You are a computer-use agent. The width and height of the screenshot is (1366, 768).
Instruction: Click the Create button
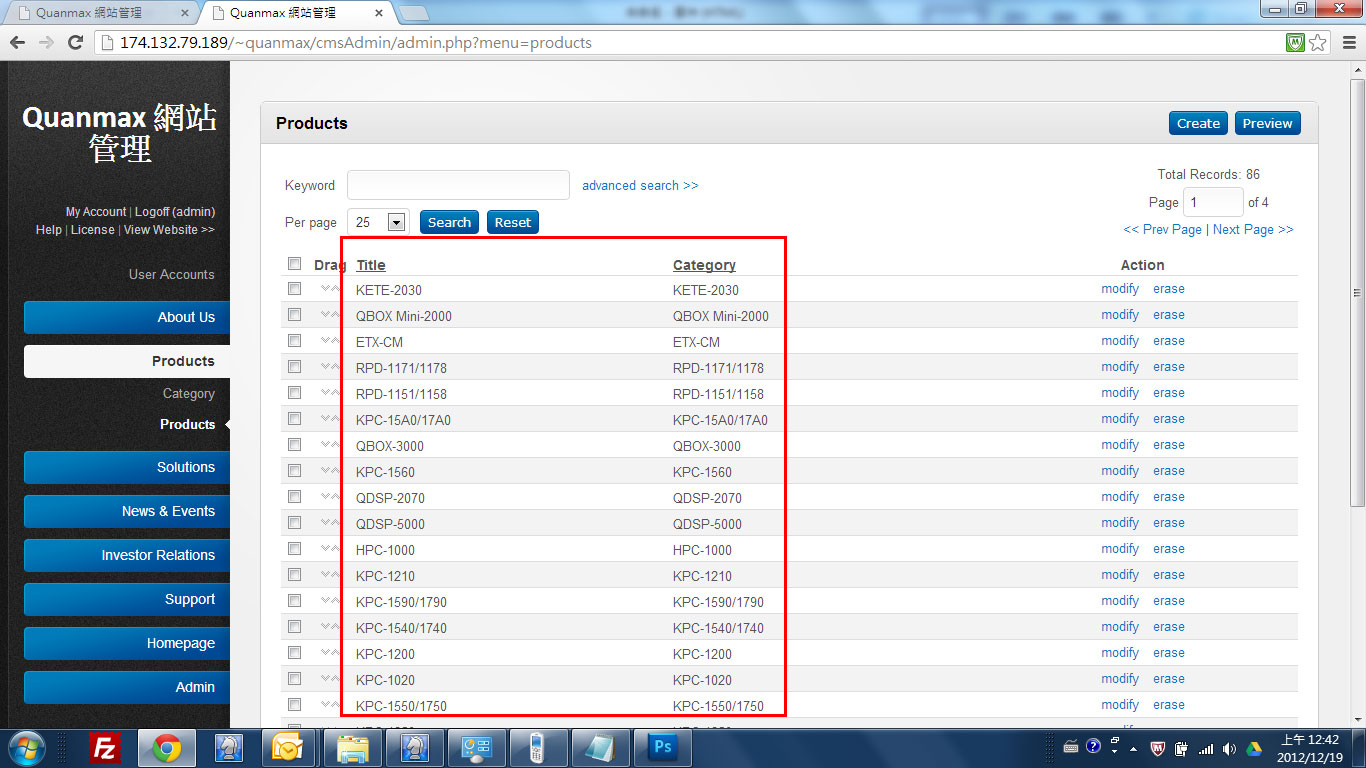click(x=1198, y=123)
